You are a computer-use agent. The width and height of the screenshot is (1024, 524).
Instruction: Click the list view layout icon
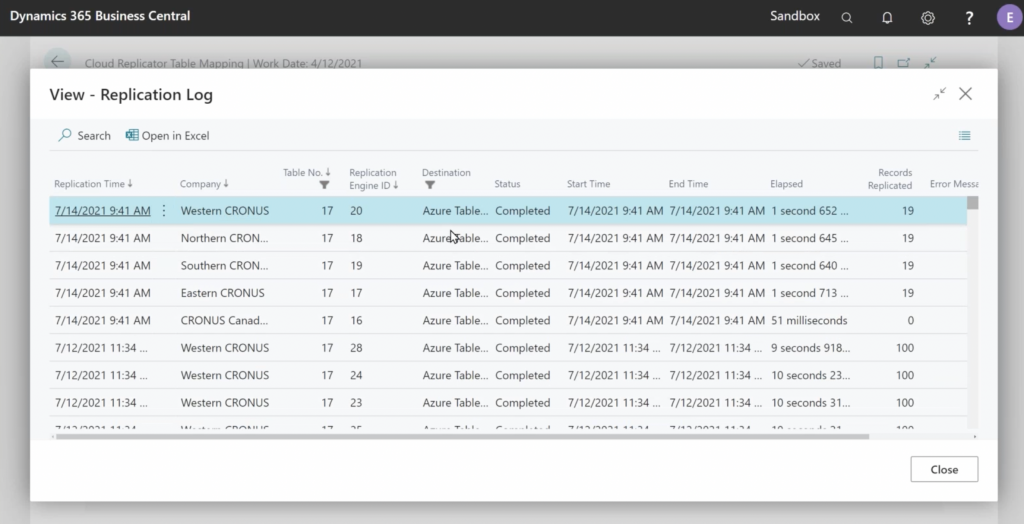(x=964, y=136)
